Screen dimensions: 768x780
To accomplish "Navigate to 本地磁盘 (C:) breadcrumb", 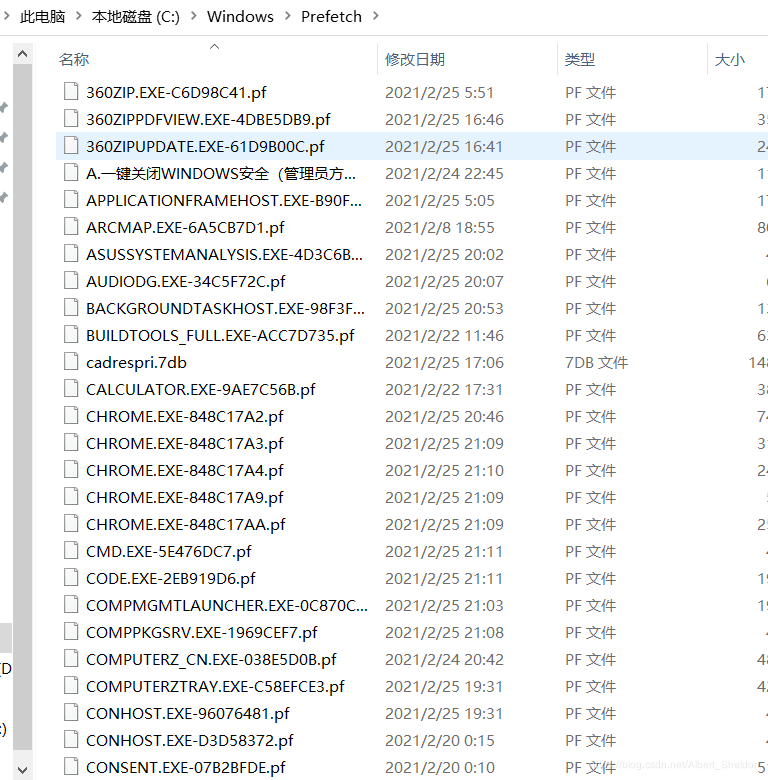I will pos(135,17).
